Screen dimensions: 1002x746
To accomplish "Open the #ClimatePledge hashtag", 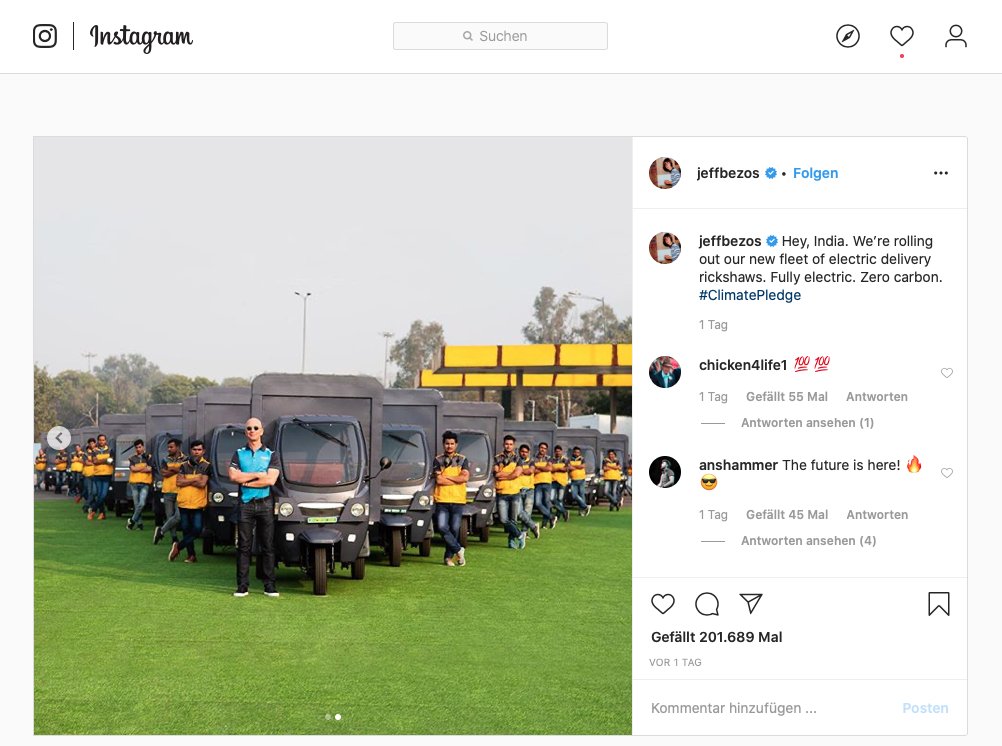I will click(750, 295).
